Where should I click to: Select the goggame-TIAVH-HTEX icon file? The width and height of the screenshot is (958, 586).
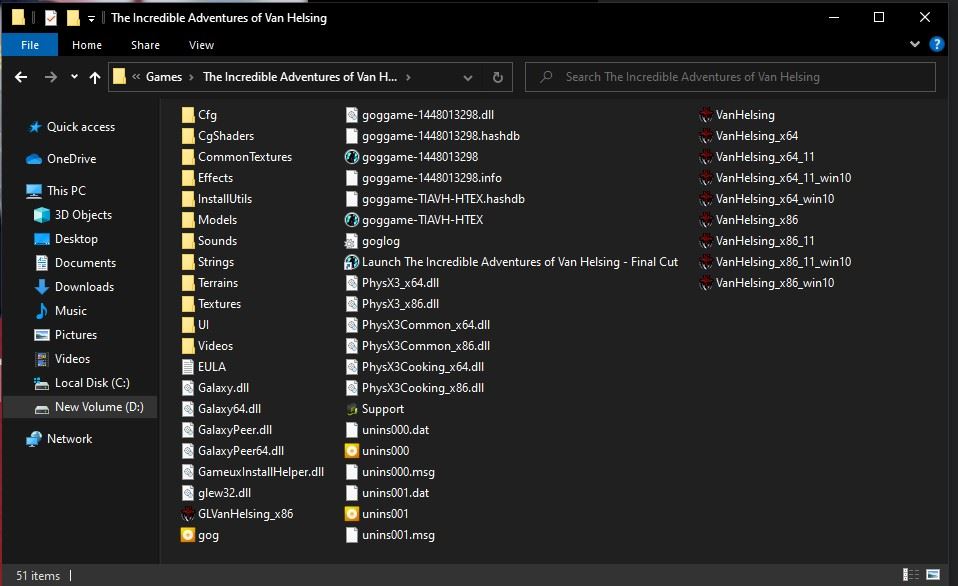[x=352, y=220]
